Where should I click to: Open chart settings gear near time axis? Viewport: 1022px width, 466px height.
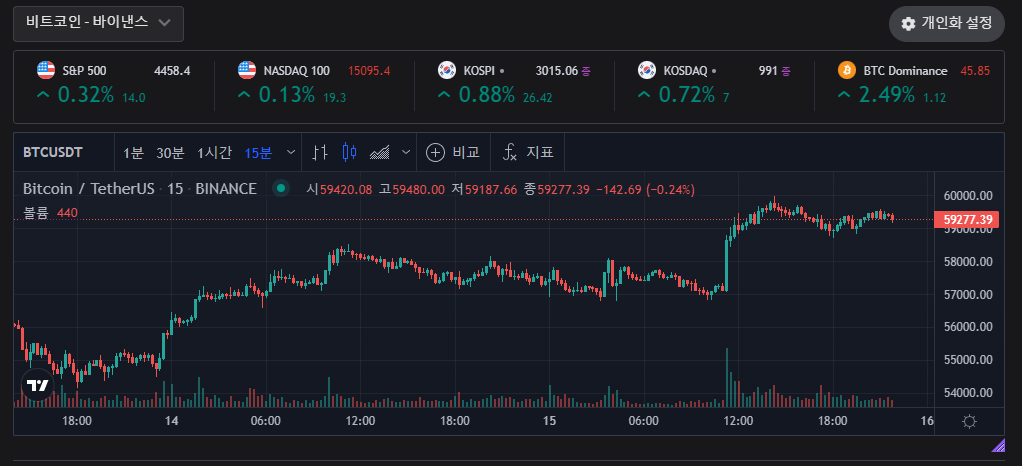pos(969,422)
